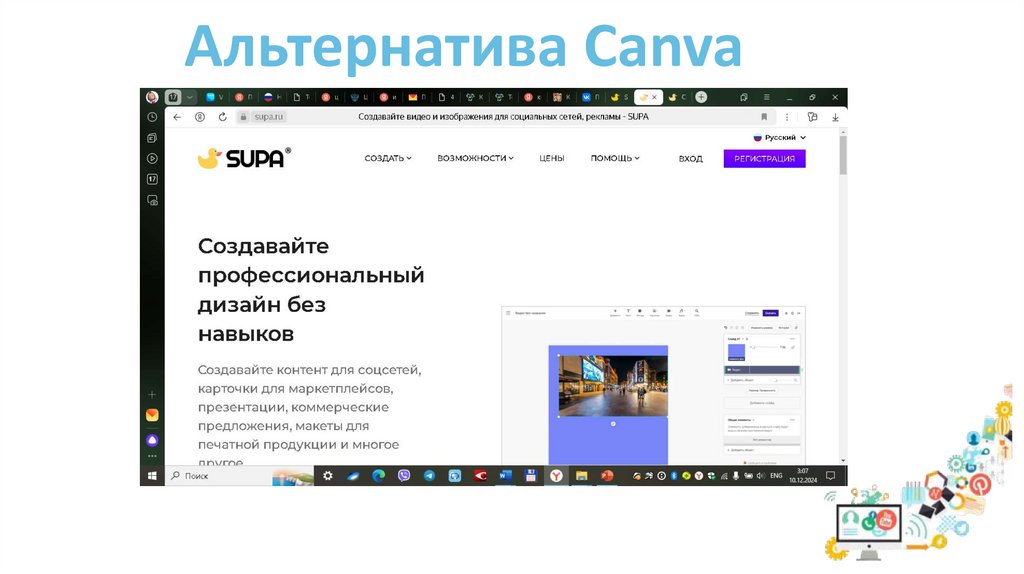Click the taskbar clock showing 3:07
Viewport: 1024px width, 574px height.
click(803, 475)
